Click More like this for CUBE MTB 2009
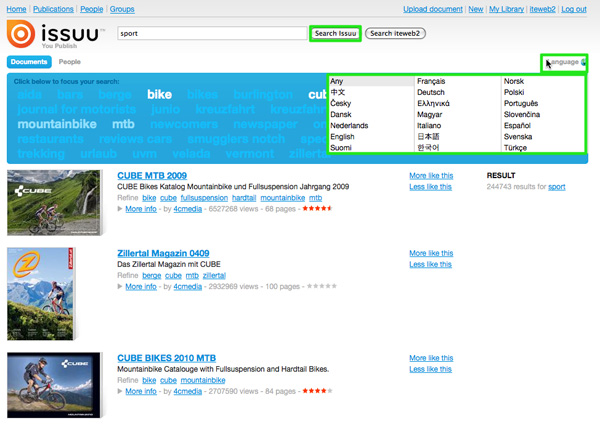Screen dimensions: 600x429 click(431, 176)
